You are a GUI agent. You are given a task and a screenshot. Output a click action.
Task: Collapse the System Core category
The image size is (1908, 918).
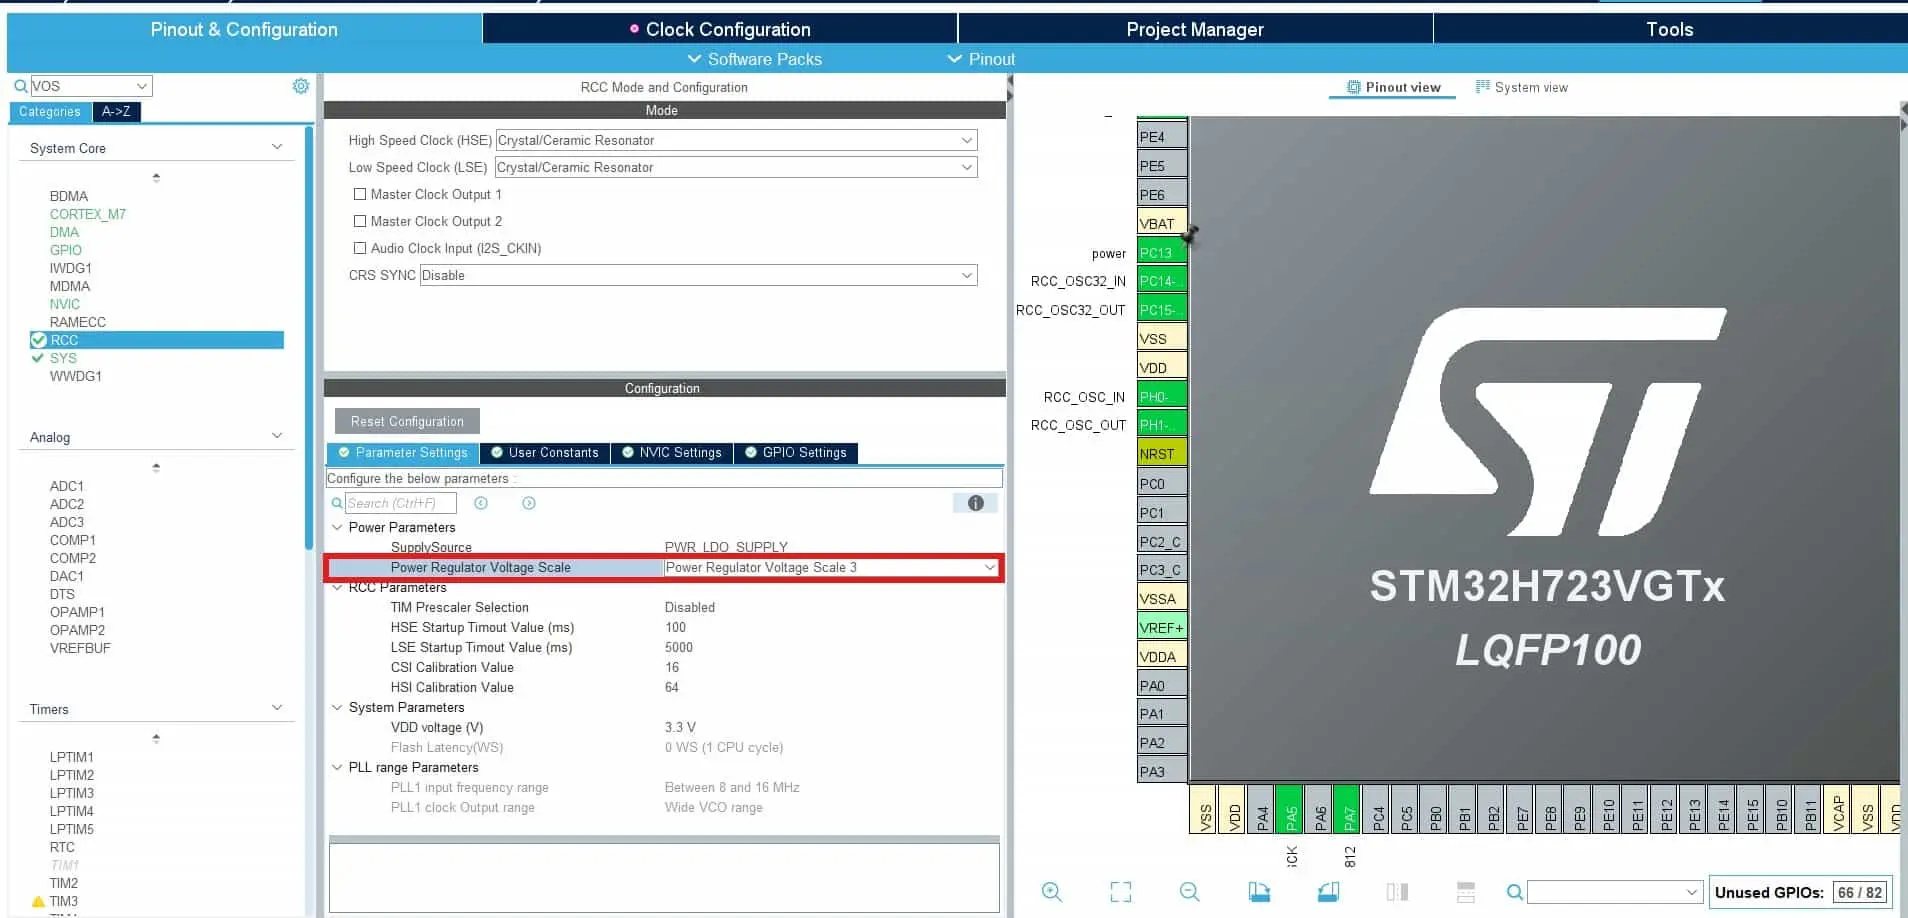coord(277,147)
